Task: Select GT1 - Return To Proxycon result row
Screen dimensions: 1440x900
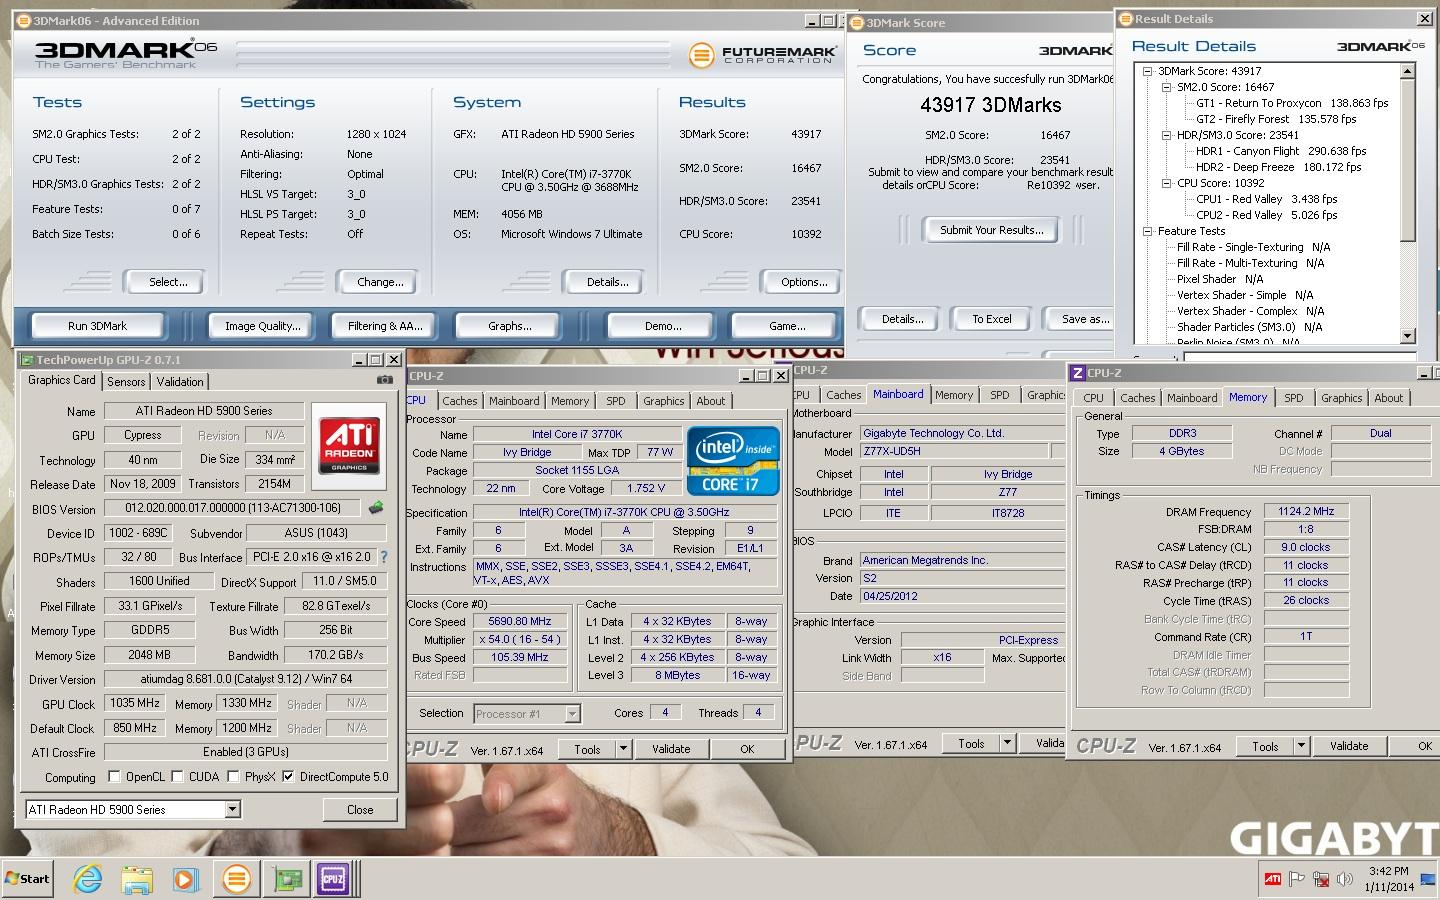Action: click(x=1292, y=103)
